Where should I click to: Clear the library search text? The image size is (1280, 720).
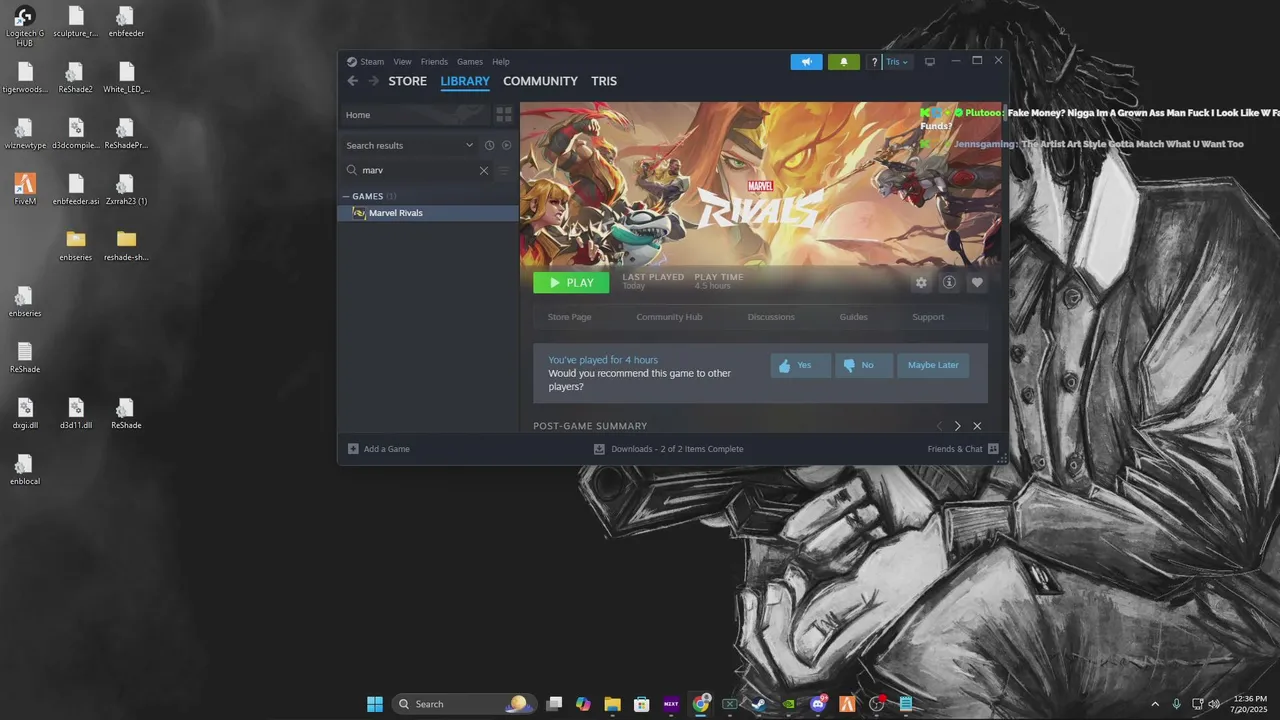(x=484, y=171)
